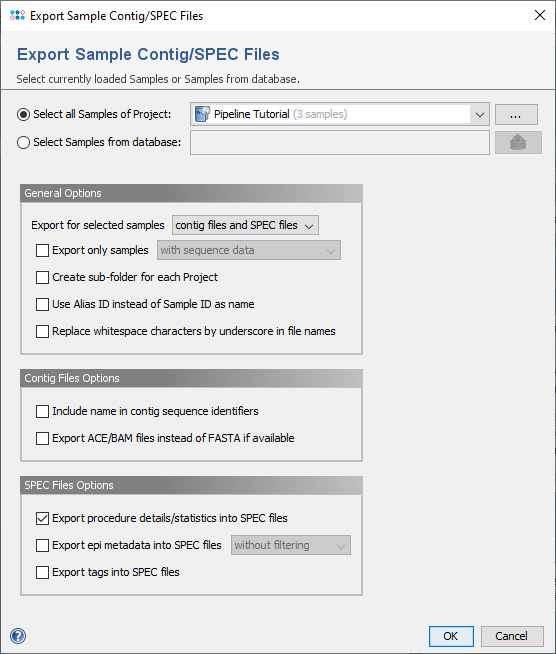The image size is (556, 654).
Task: Expand contig files and SPEC files dropdown
Action: [x=245, y=225]
